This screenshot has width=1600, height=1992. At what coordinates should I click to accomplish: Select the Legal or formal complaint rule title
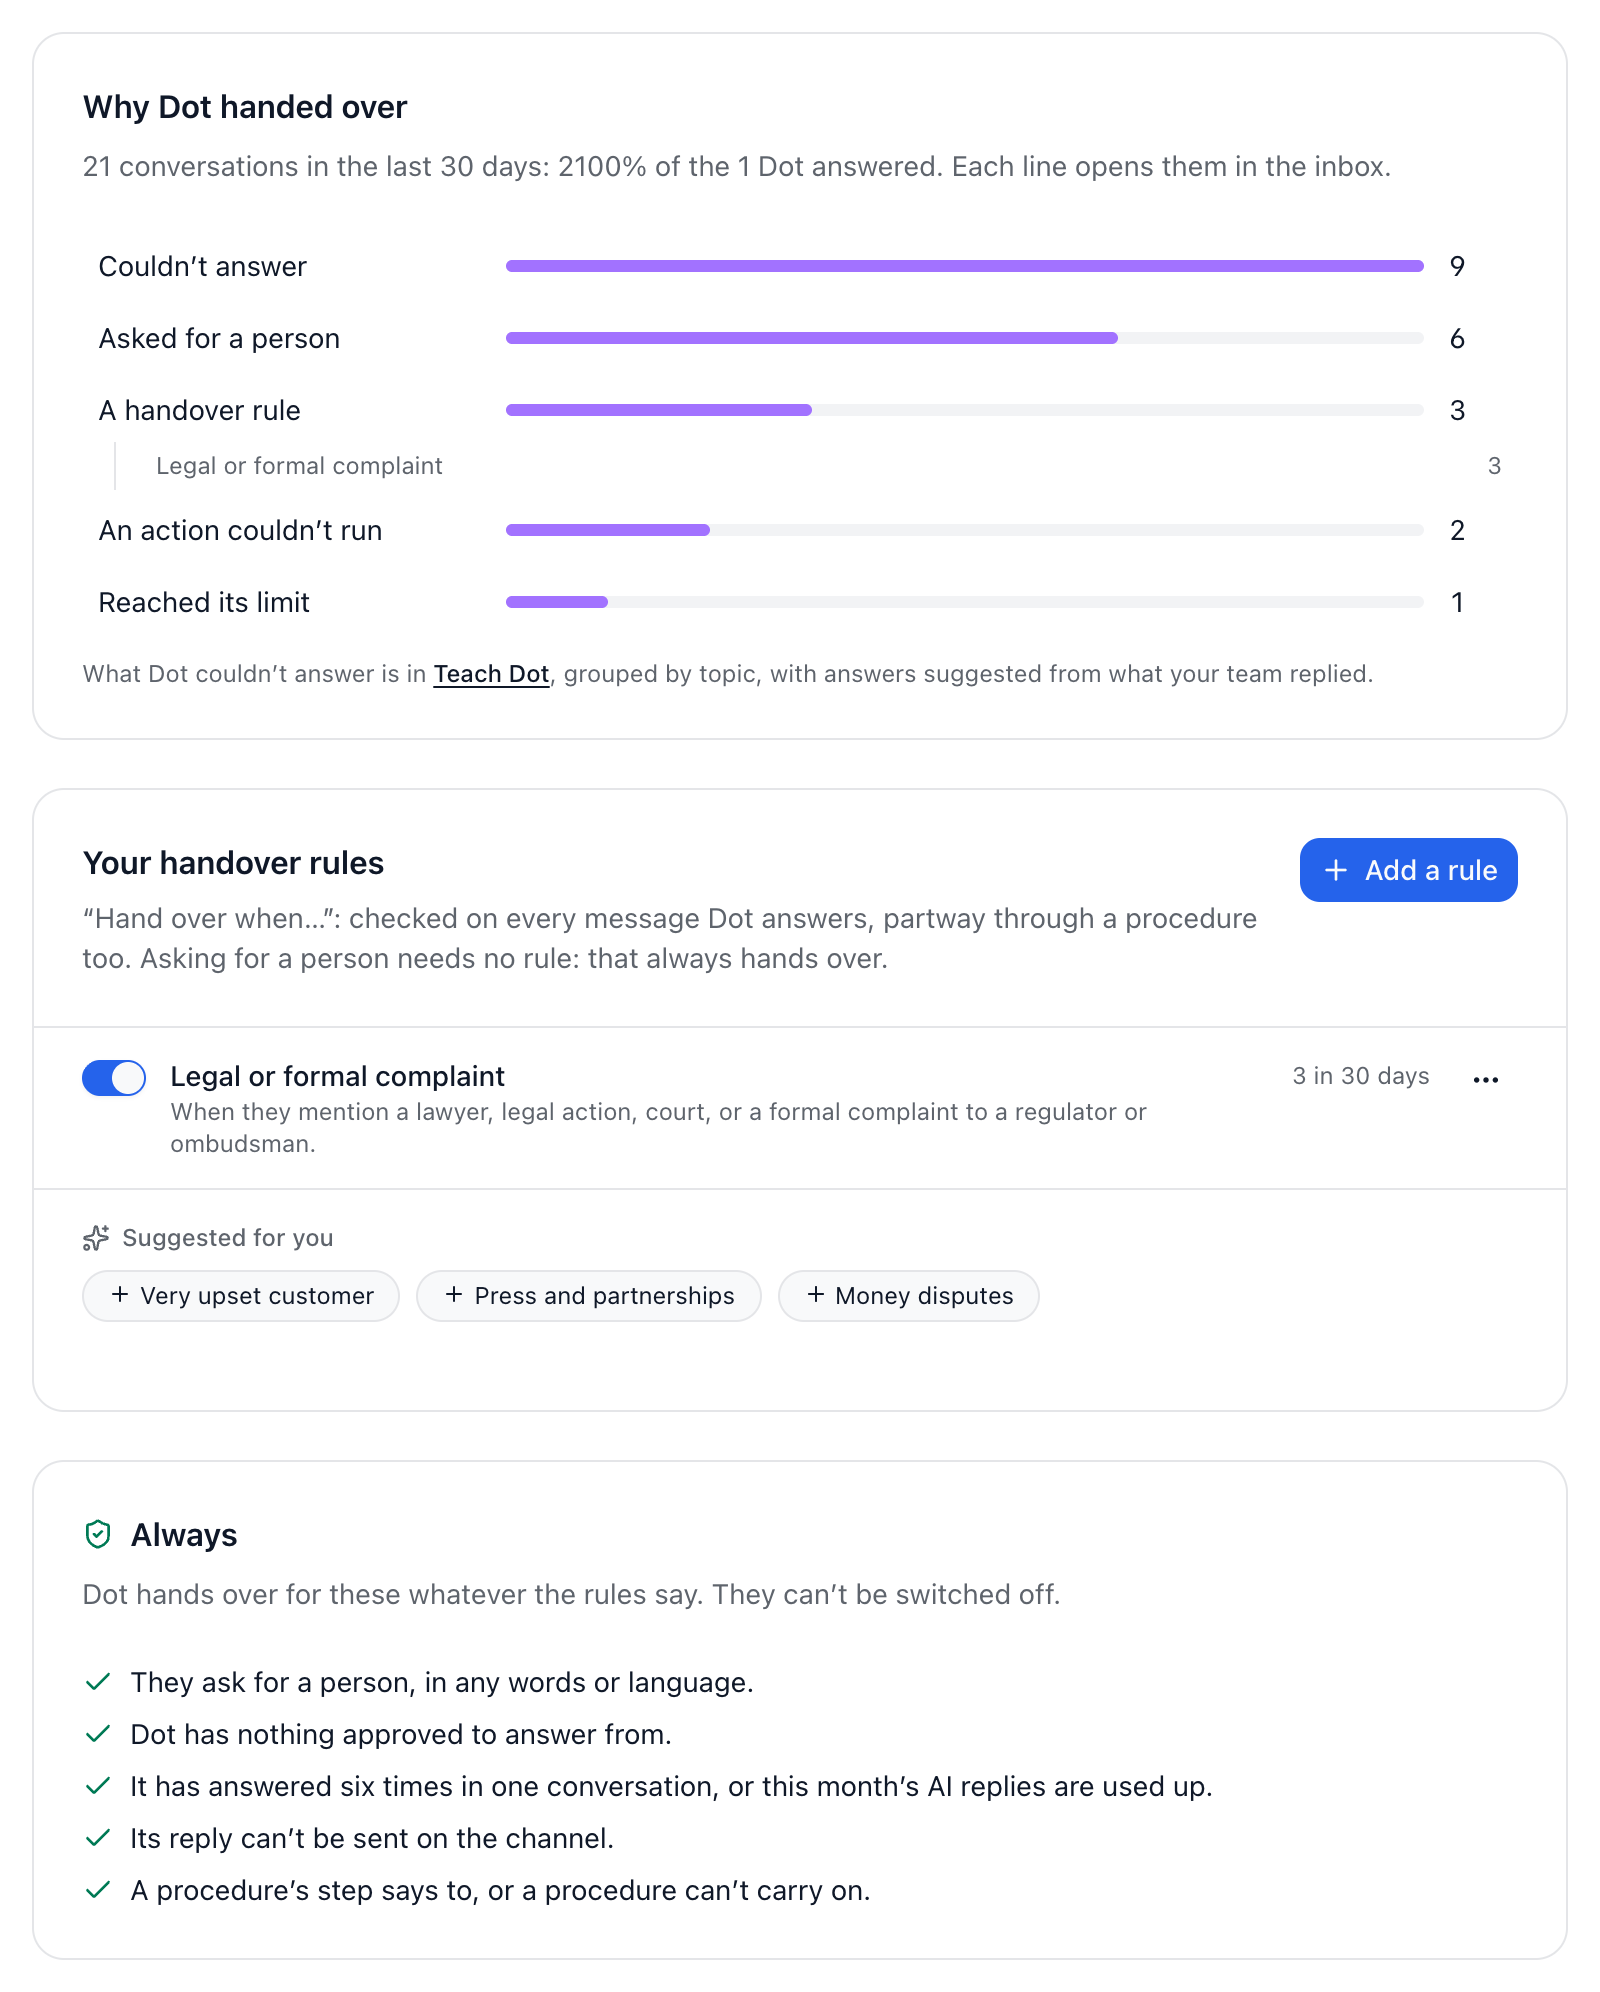pyautogui.click(x=337, y=1076)
